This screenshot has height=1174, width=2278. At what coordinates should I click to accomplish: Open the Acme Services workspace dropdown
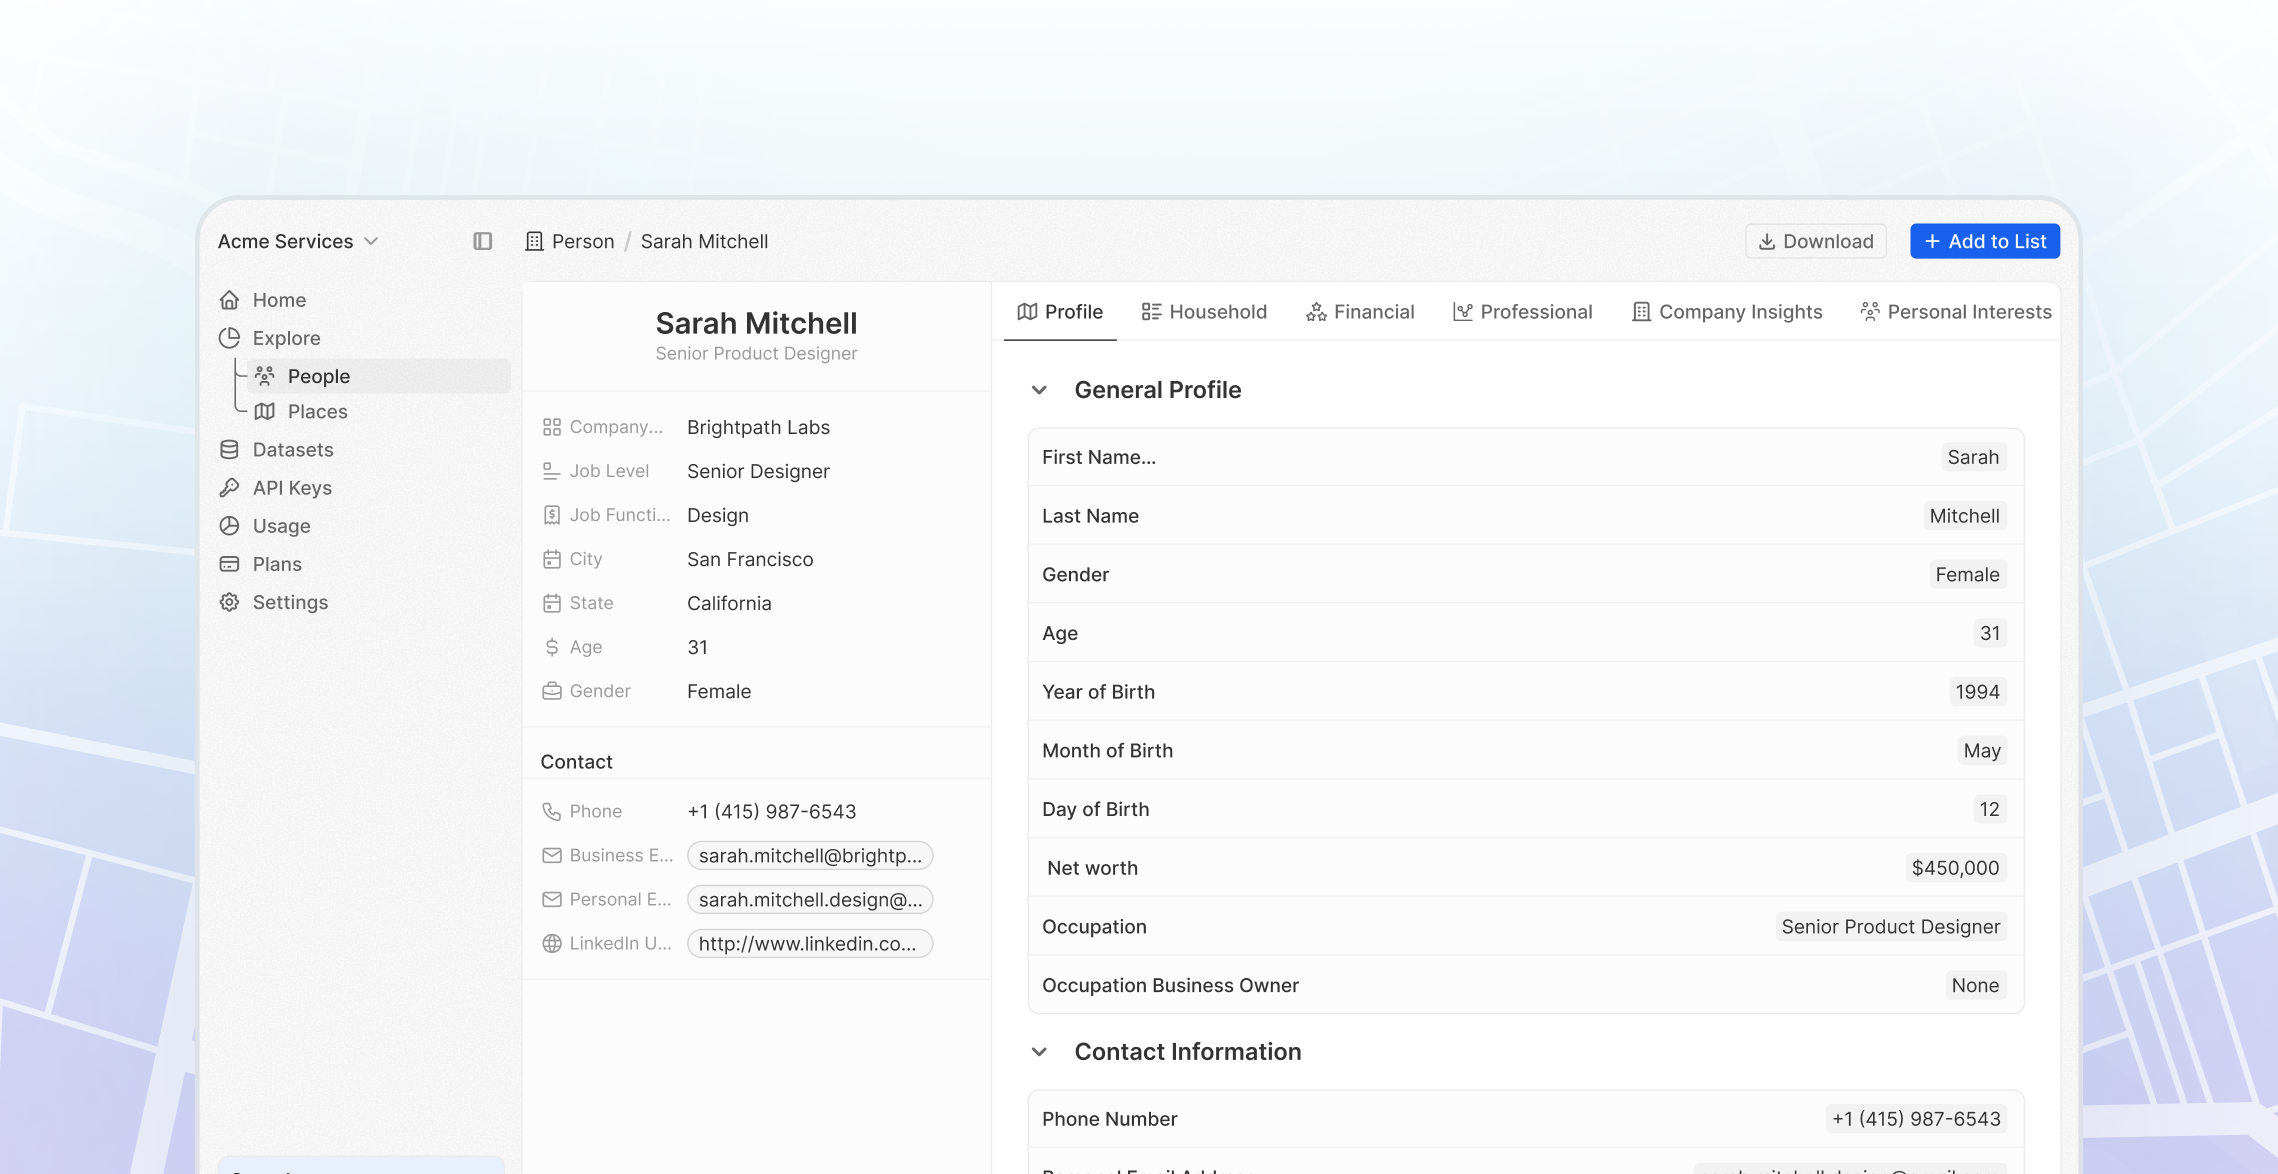point(298,241)
